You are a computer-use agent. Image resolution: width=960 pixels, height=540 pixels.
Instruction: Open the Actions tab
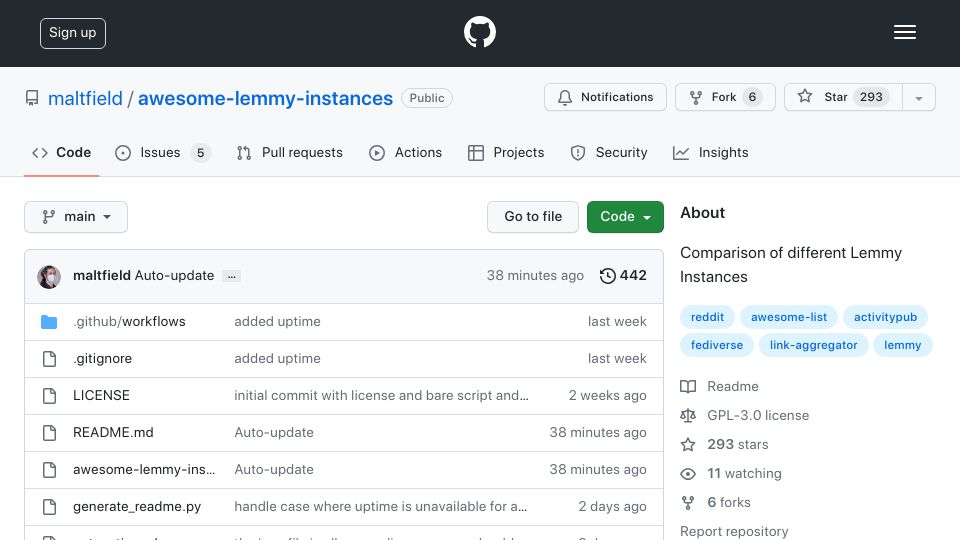pyautogui.click(x=405, y=152)
